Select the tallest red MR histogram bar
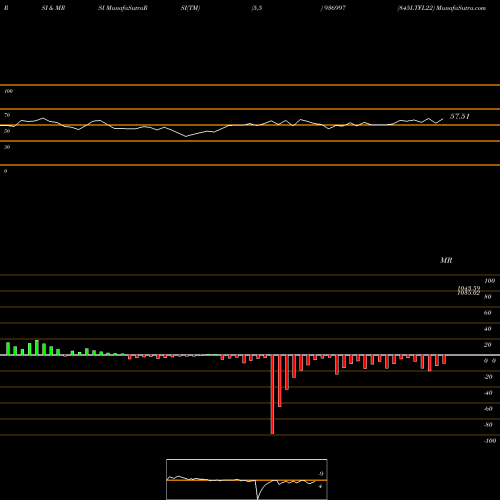Screen dimensions: 500x500 tap(272, 394)
